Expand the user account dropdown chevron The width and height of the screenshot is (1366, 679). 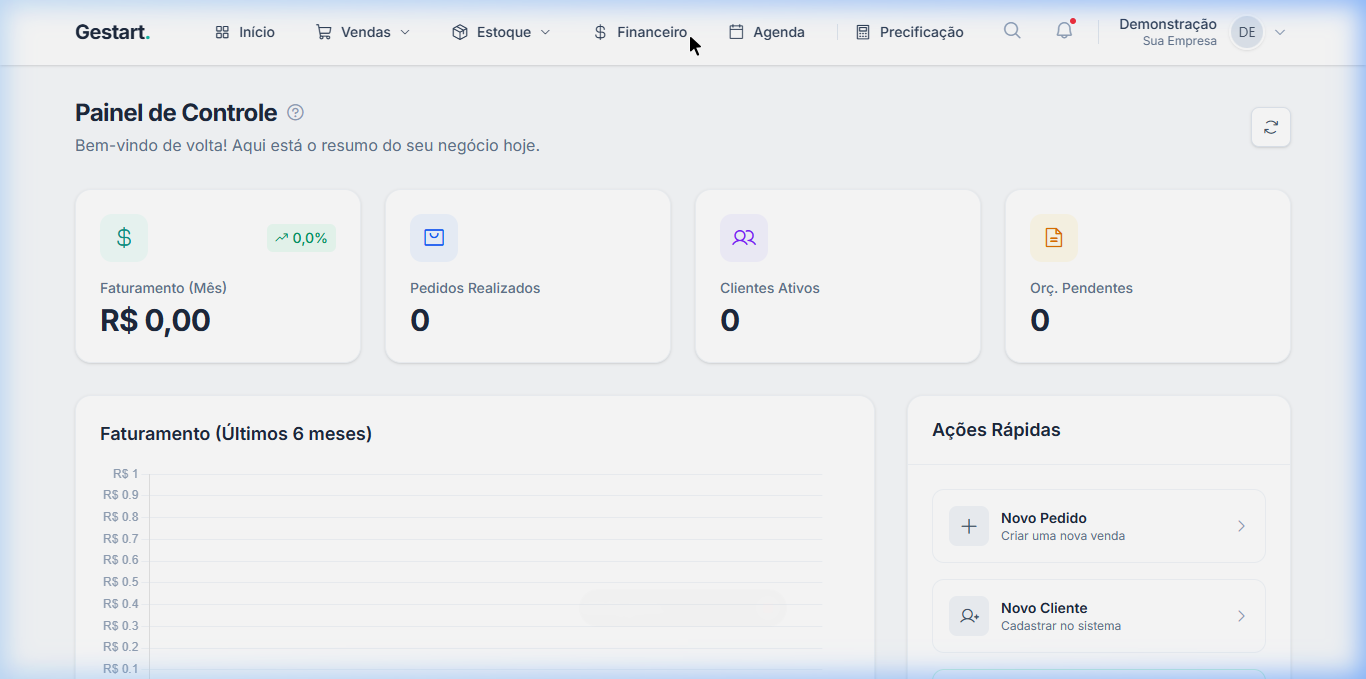[1280, 32]
